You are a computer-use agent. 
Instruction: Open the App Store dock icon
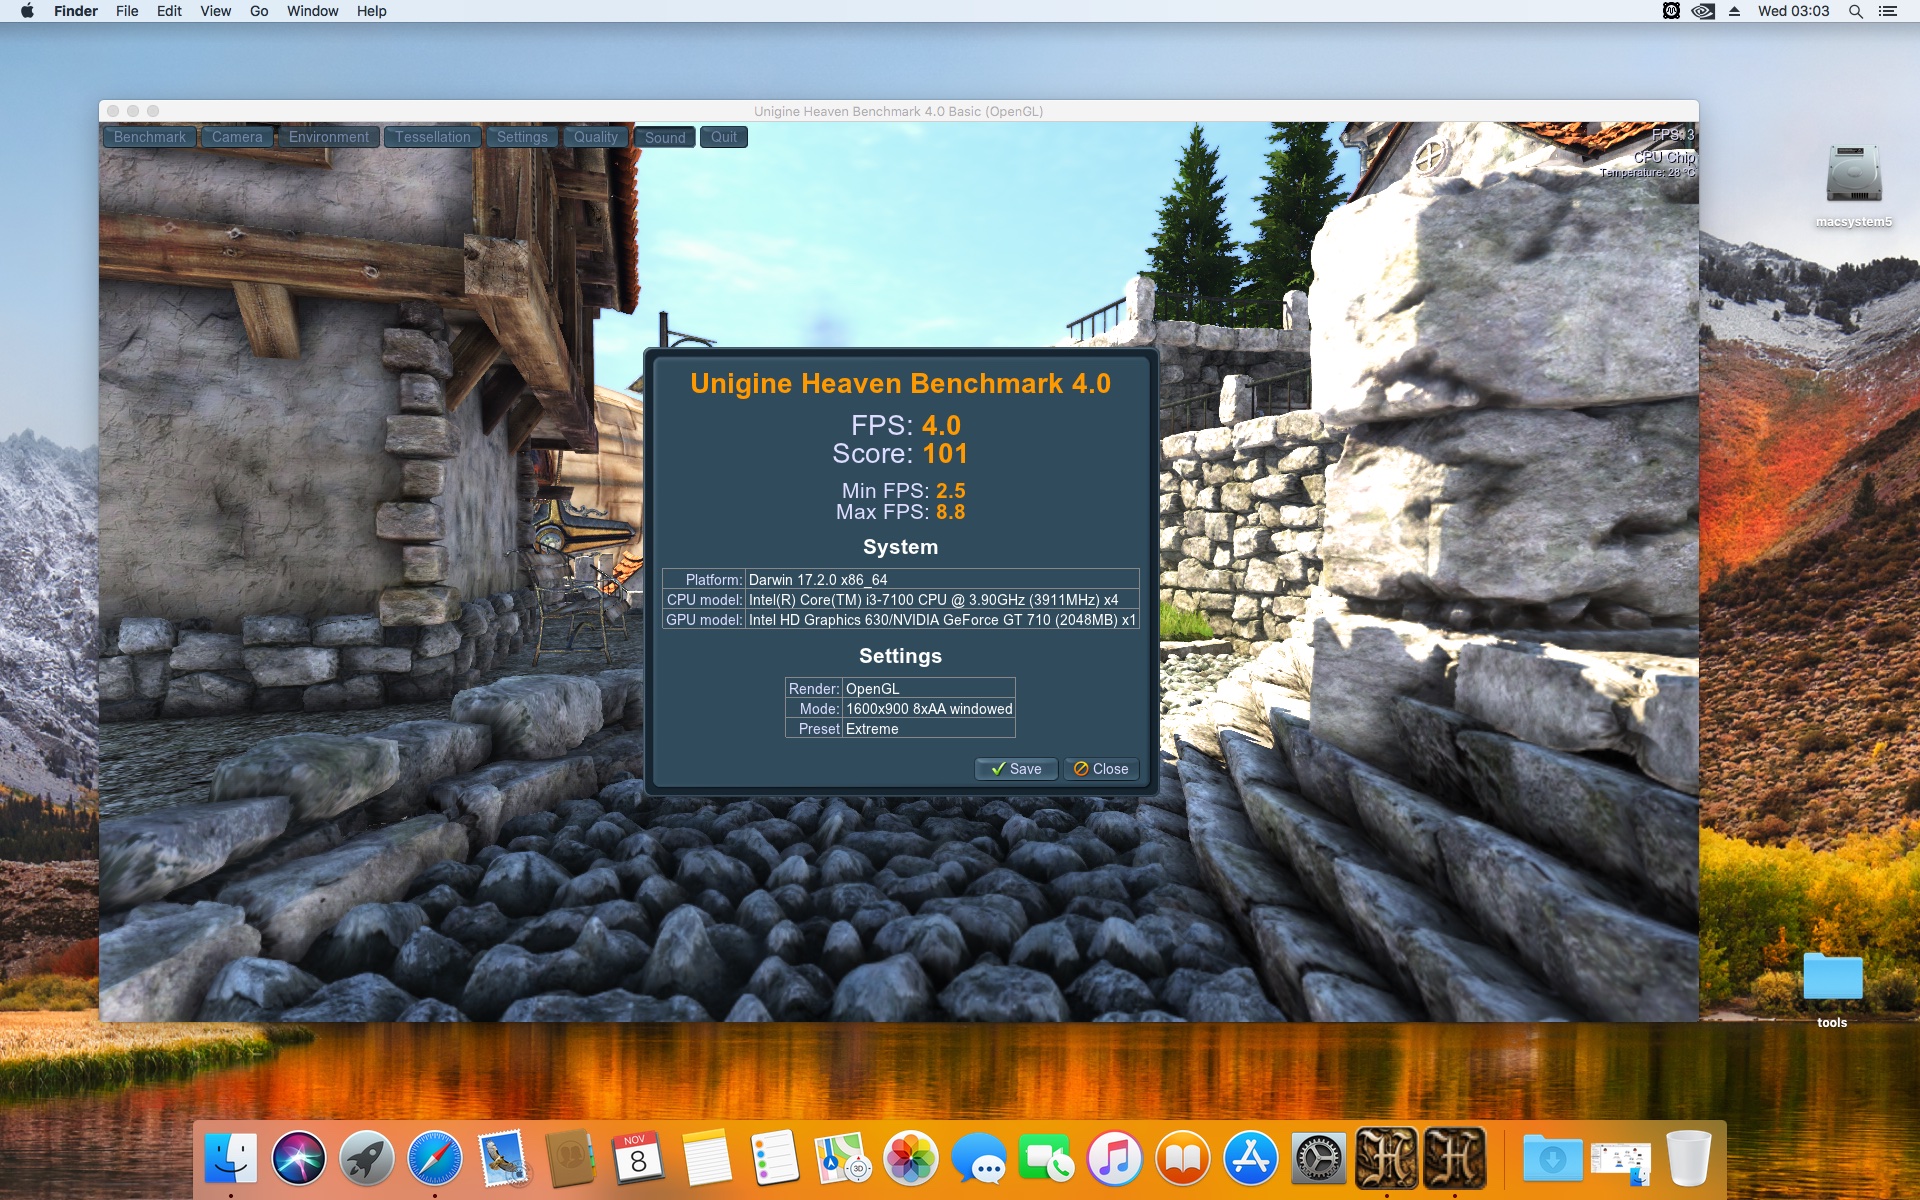(1250, 1159)
